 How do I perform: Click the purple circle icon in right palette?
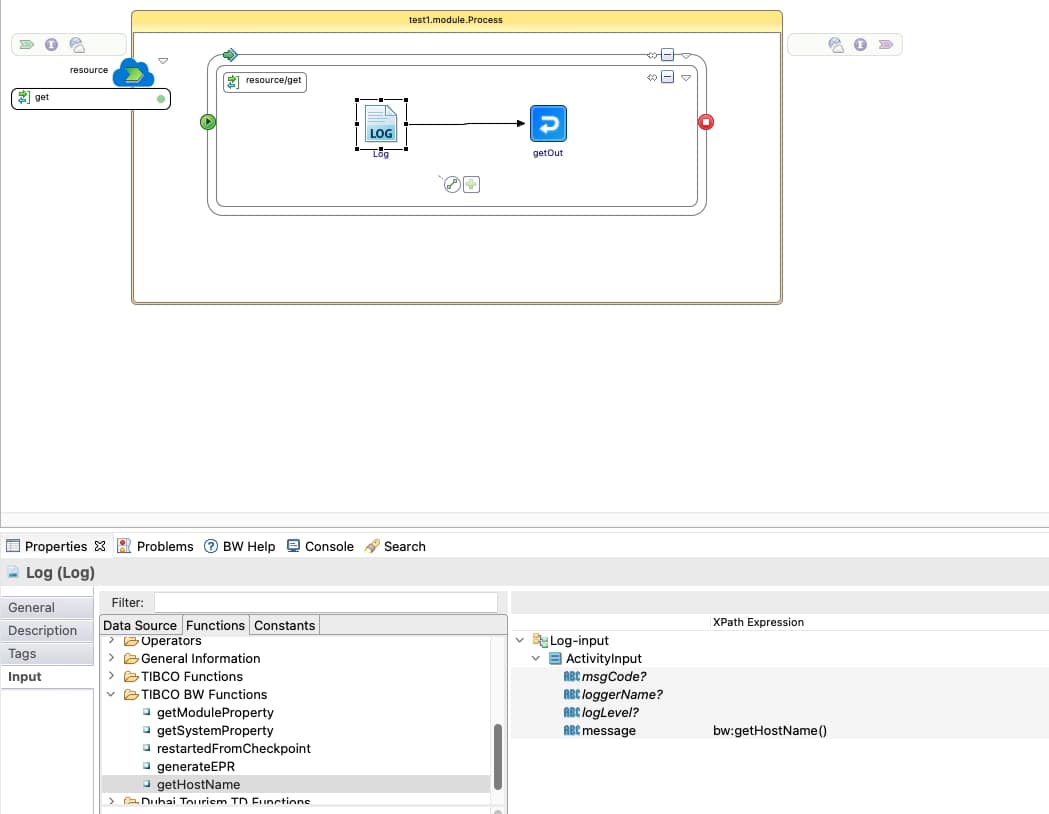pos(860,44)
